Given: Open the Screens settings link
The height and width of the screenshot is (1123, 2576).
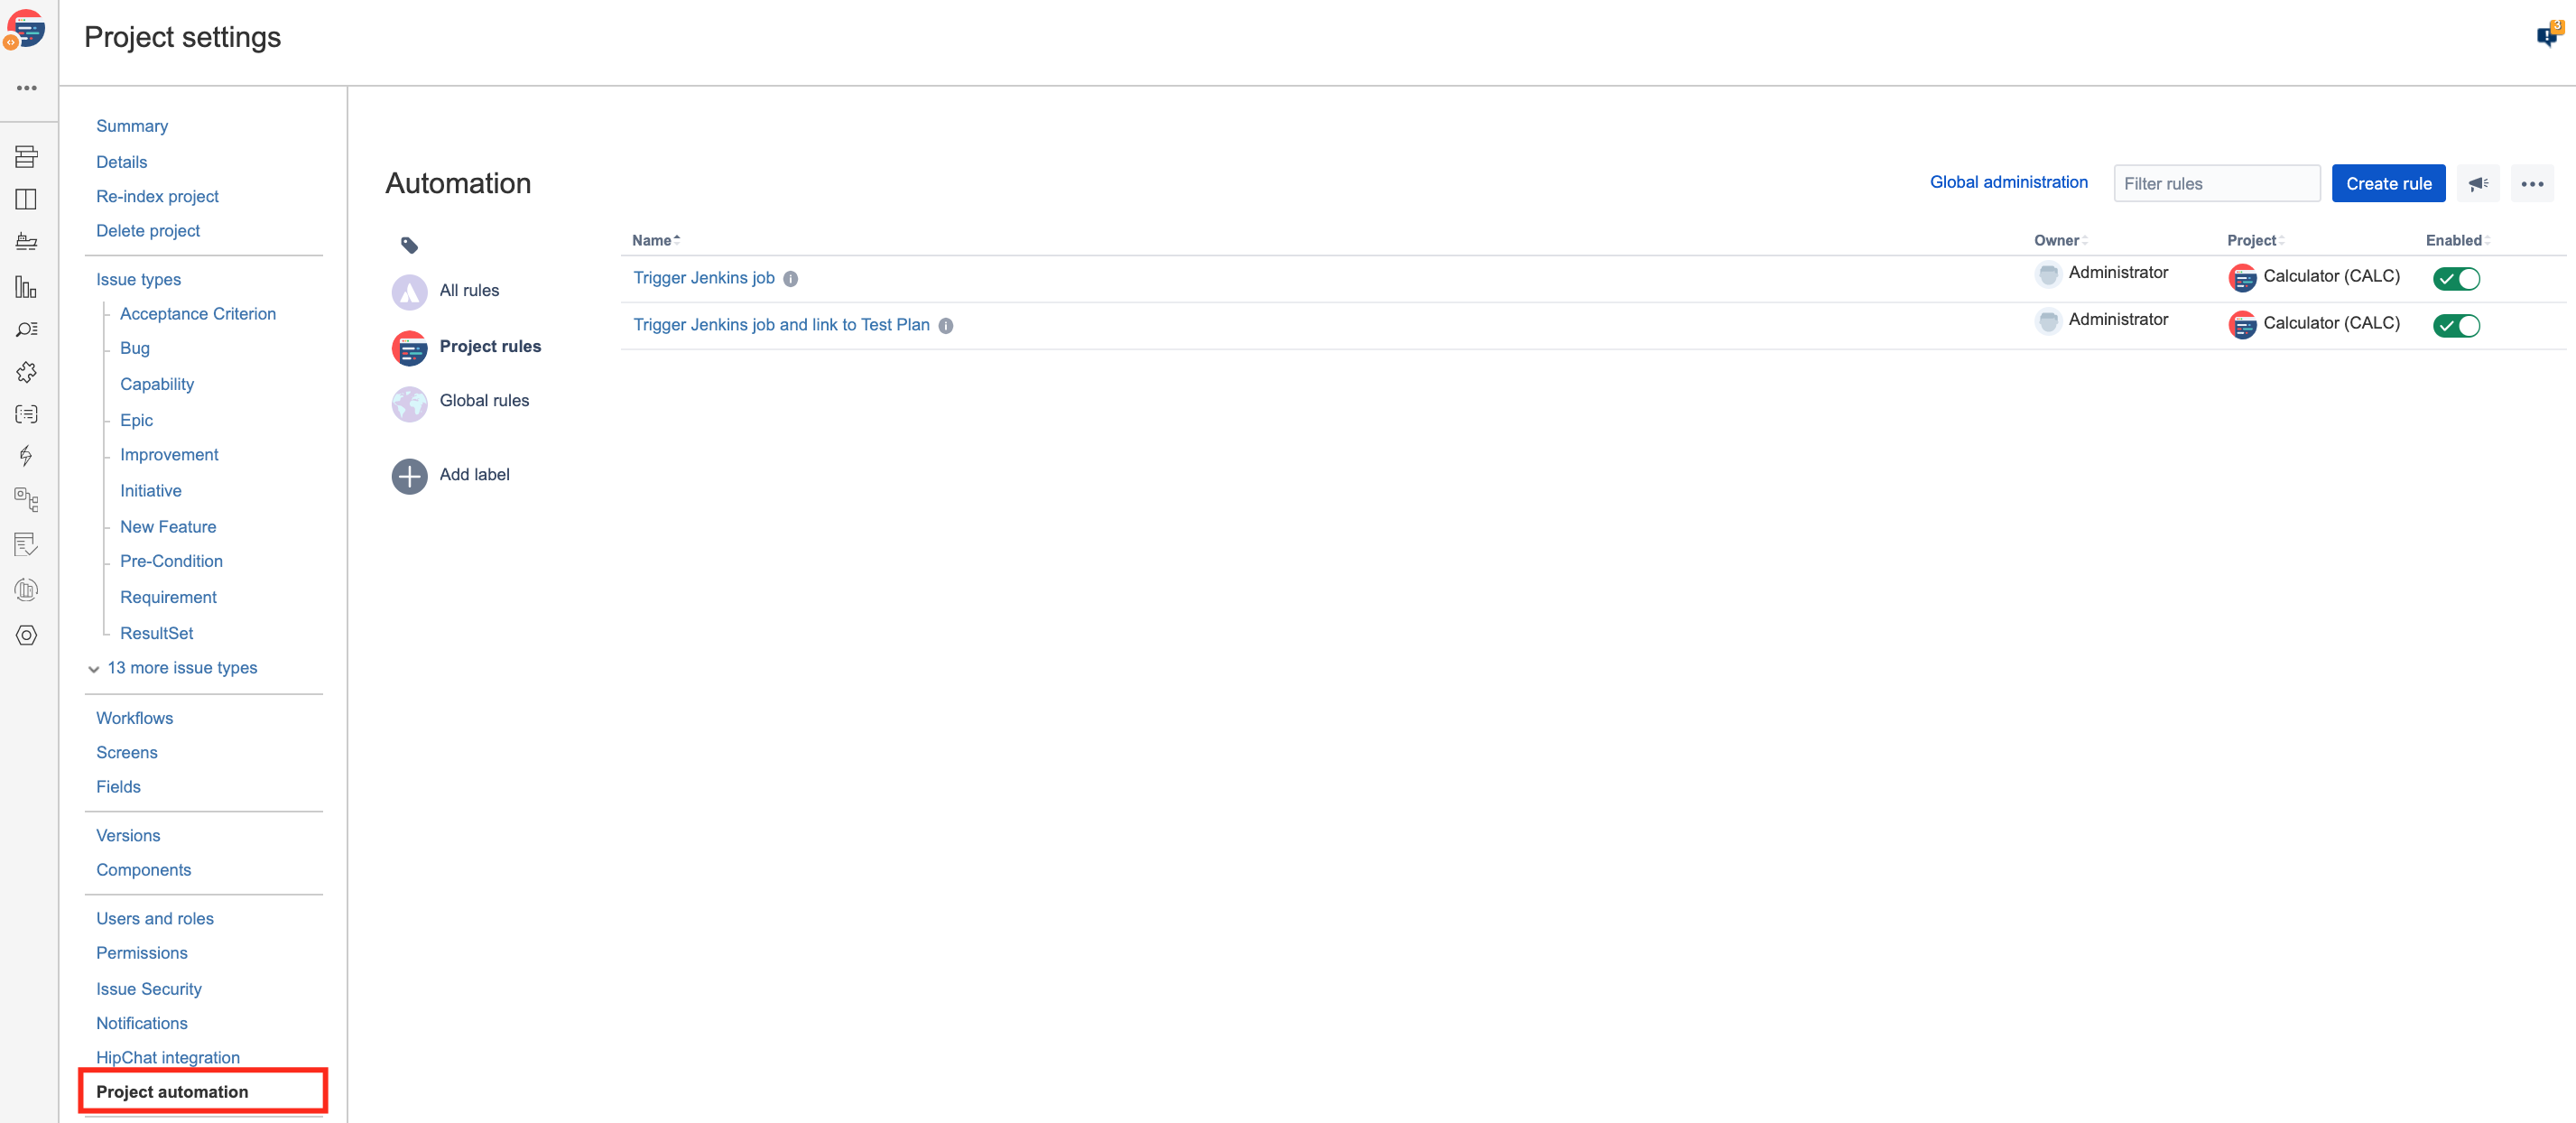Looking at the screenshot, I should click(x=126, y=752).
